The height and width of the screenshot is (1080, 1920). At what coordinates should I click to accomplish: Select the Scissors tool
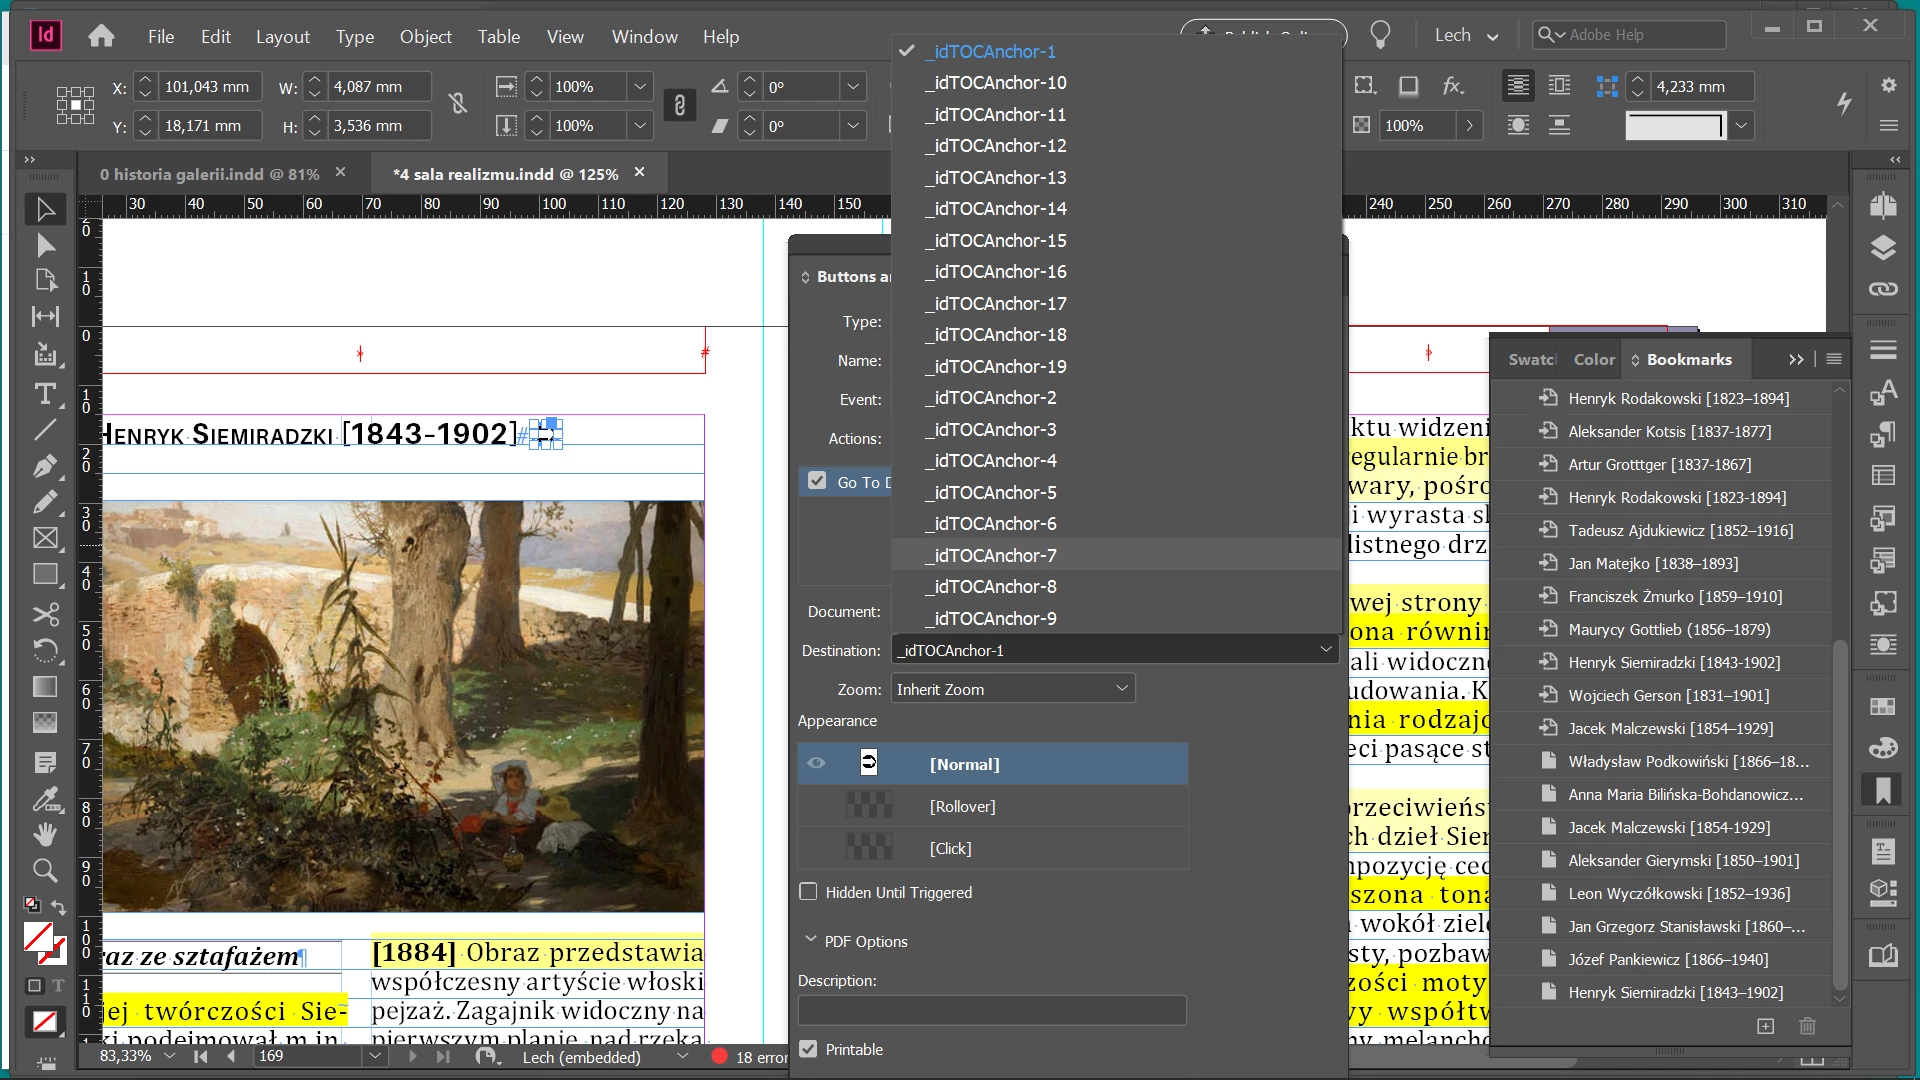45,614
